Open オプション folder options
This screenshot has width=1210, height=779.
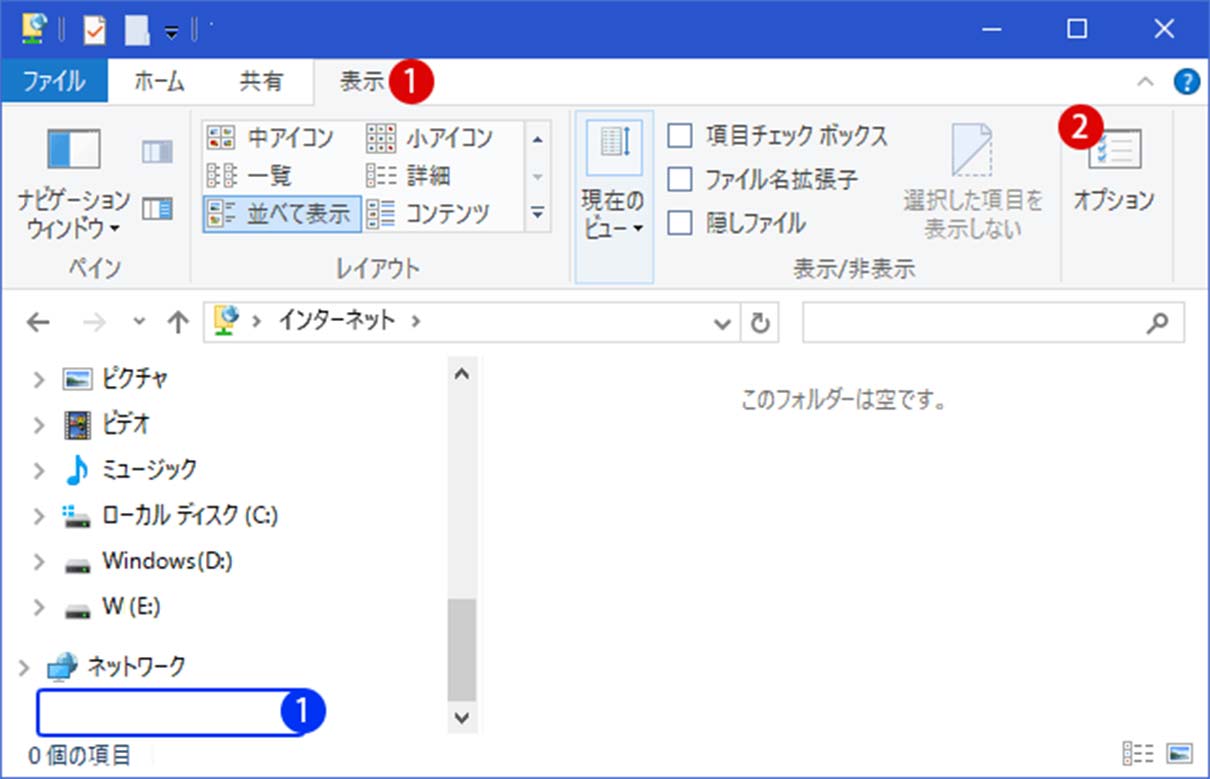[x=1114, y=172]
